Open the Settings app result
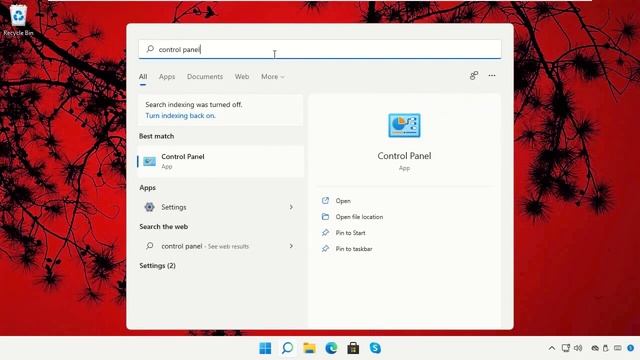Image resolution: width=640 pixels, height=360 pixels. click(x=221, y=207)
